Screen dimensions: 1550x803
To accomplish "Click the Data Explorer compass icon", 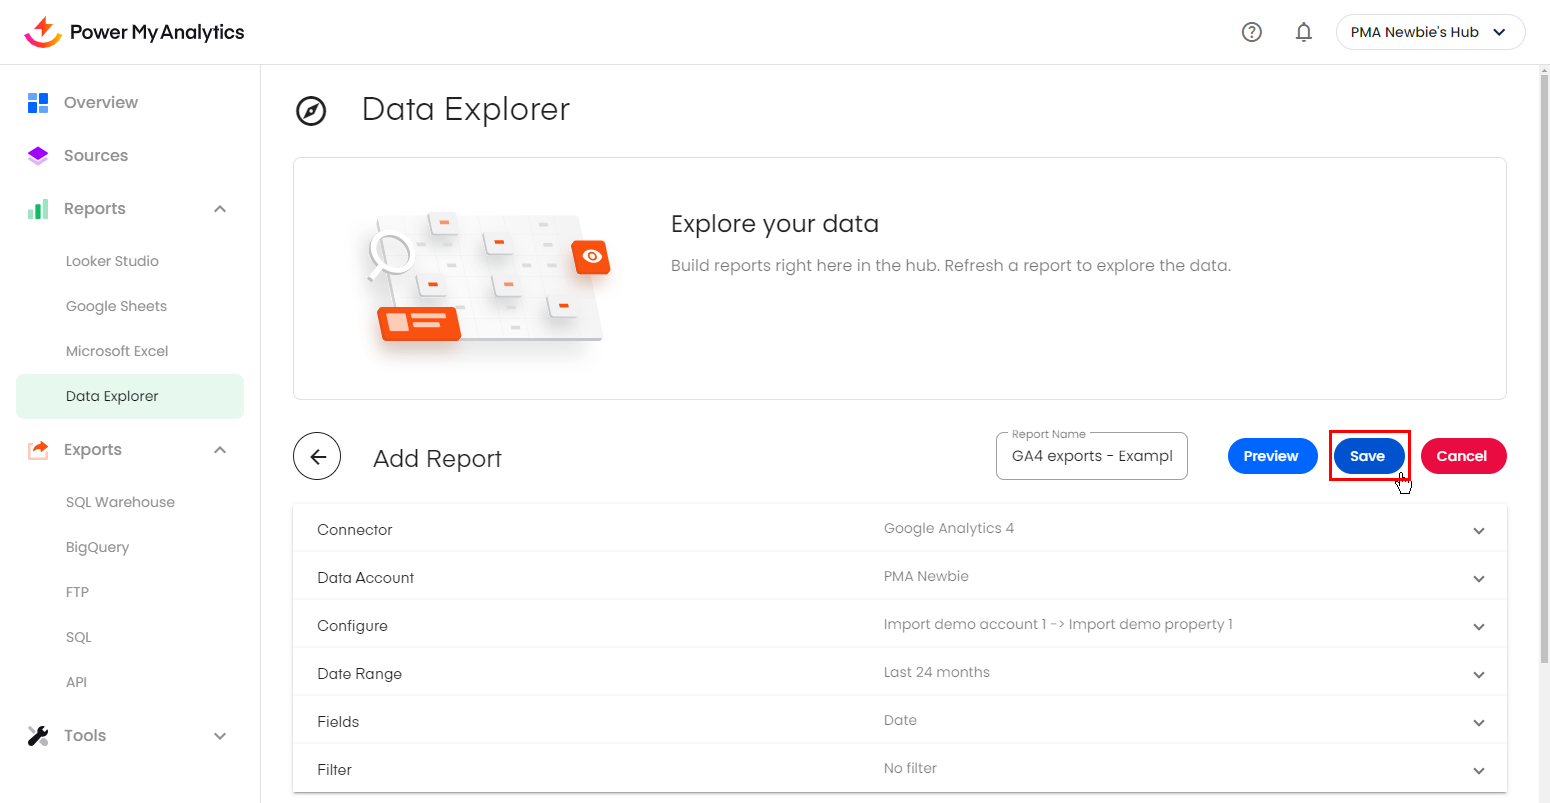I will 311,111.
